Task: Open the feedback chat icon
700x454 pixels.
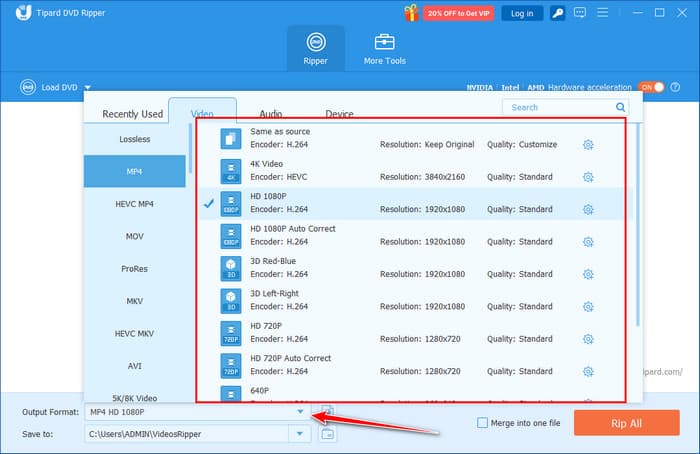Action: pos(580,13)
